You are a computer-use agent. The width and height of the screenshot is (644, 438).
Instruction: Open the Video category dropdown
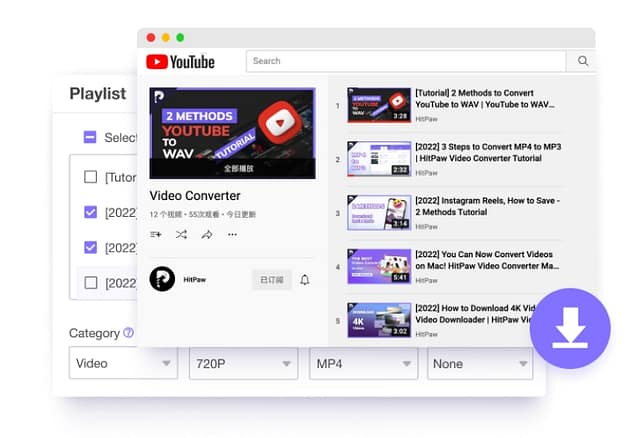coord(123,363)
